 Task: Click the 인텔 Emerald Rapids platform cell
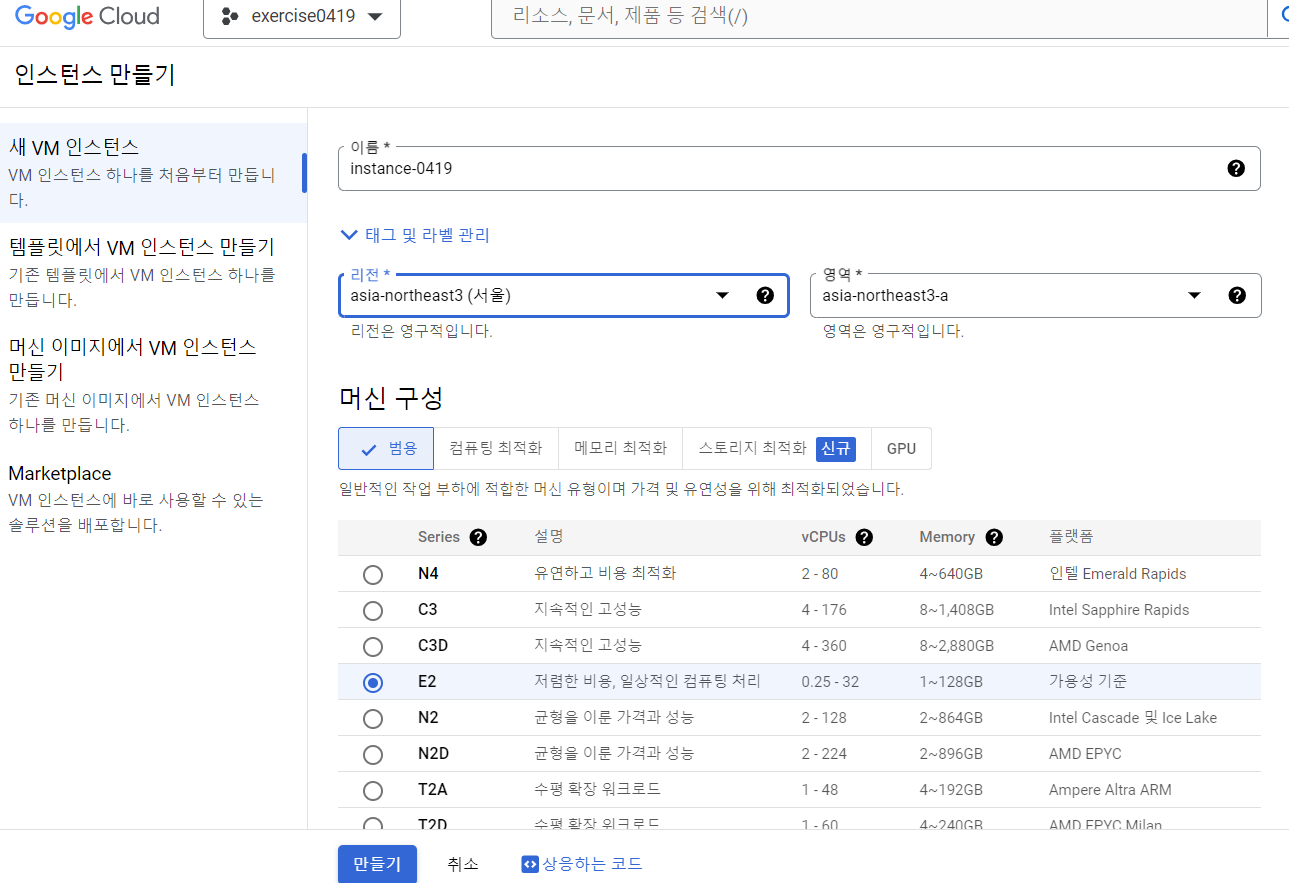pos(1117,574)
